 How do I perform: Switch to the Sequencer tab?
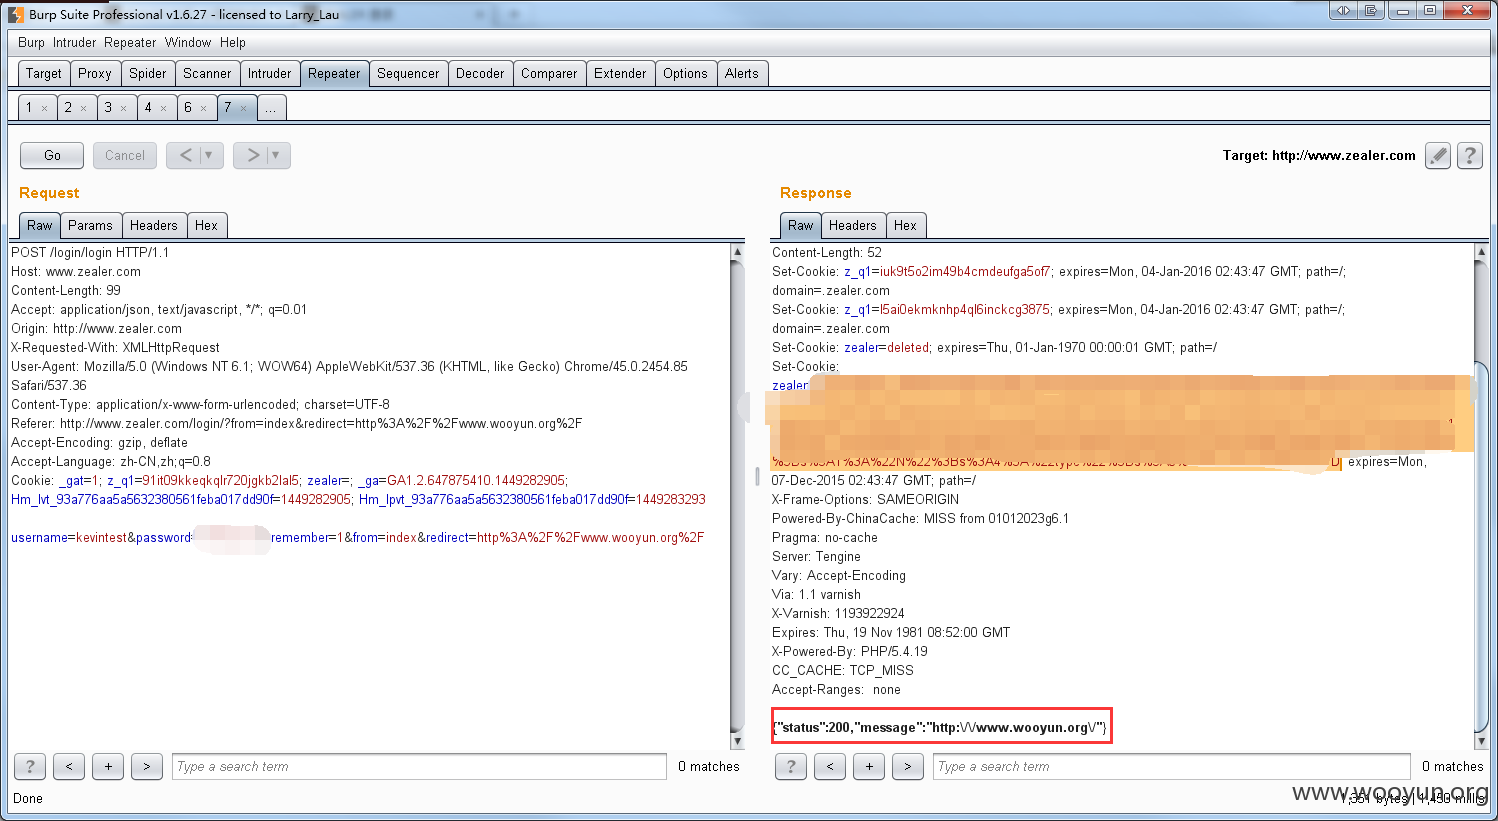[408, 73]
